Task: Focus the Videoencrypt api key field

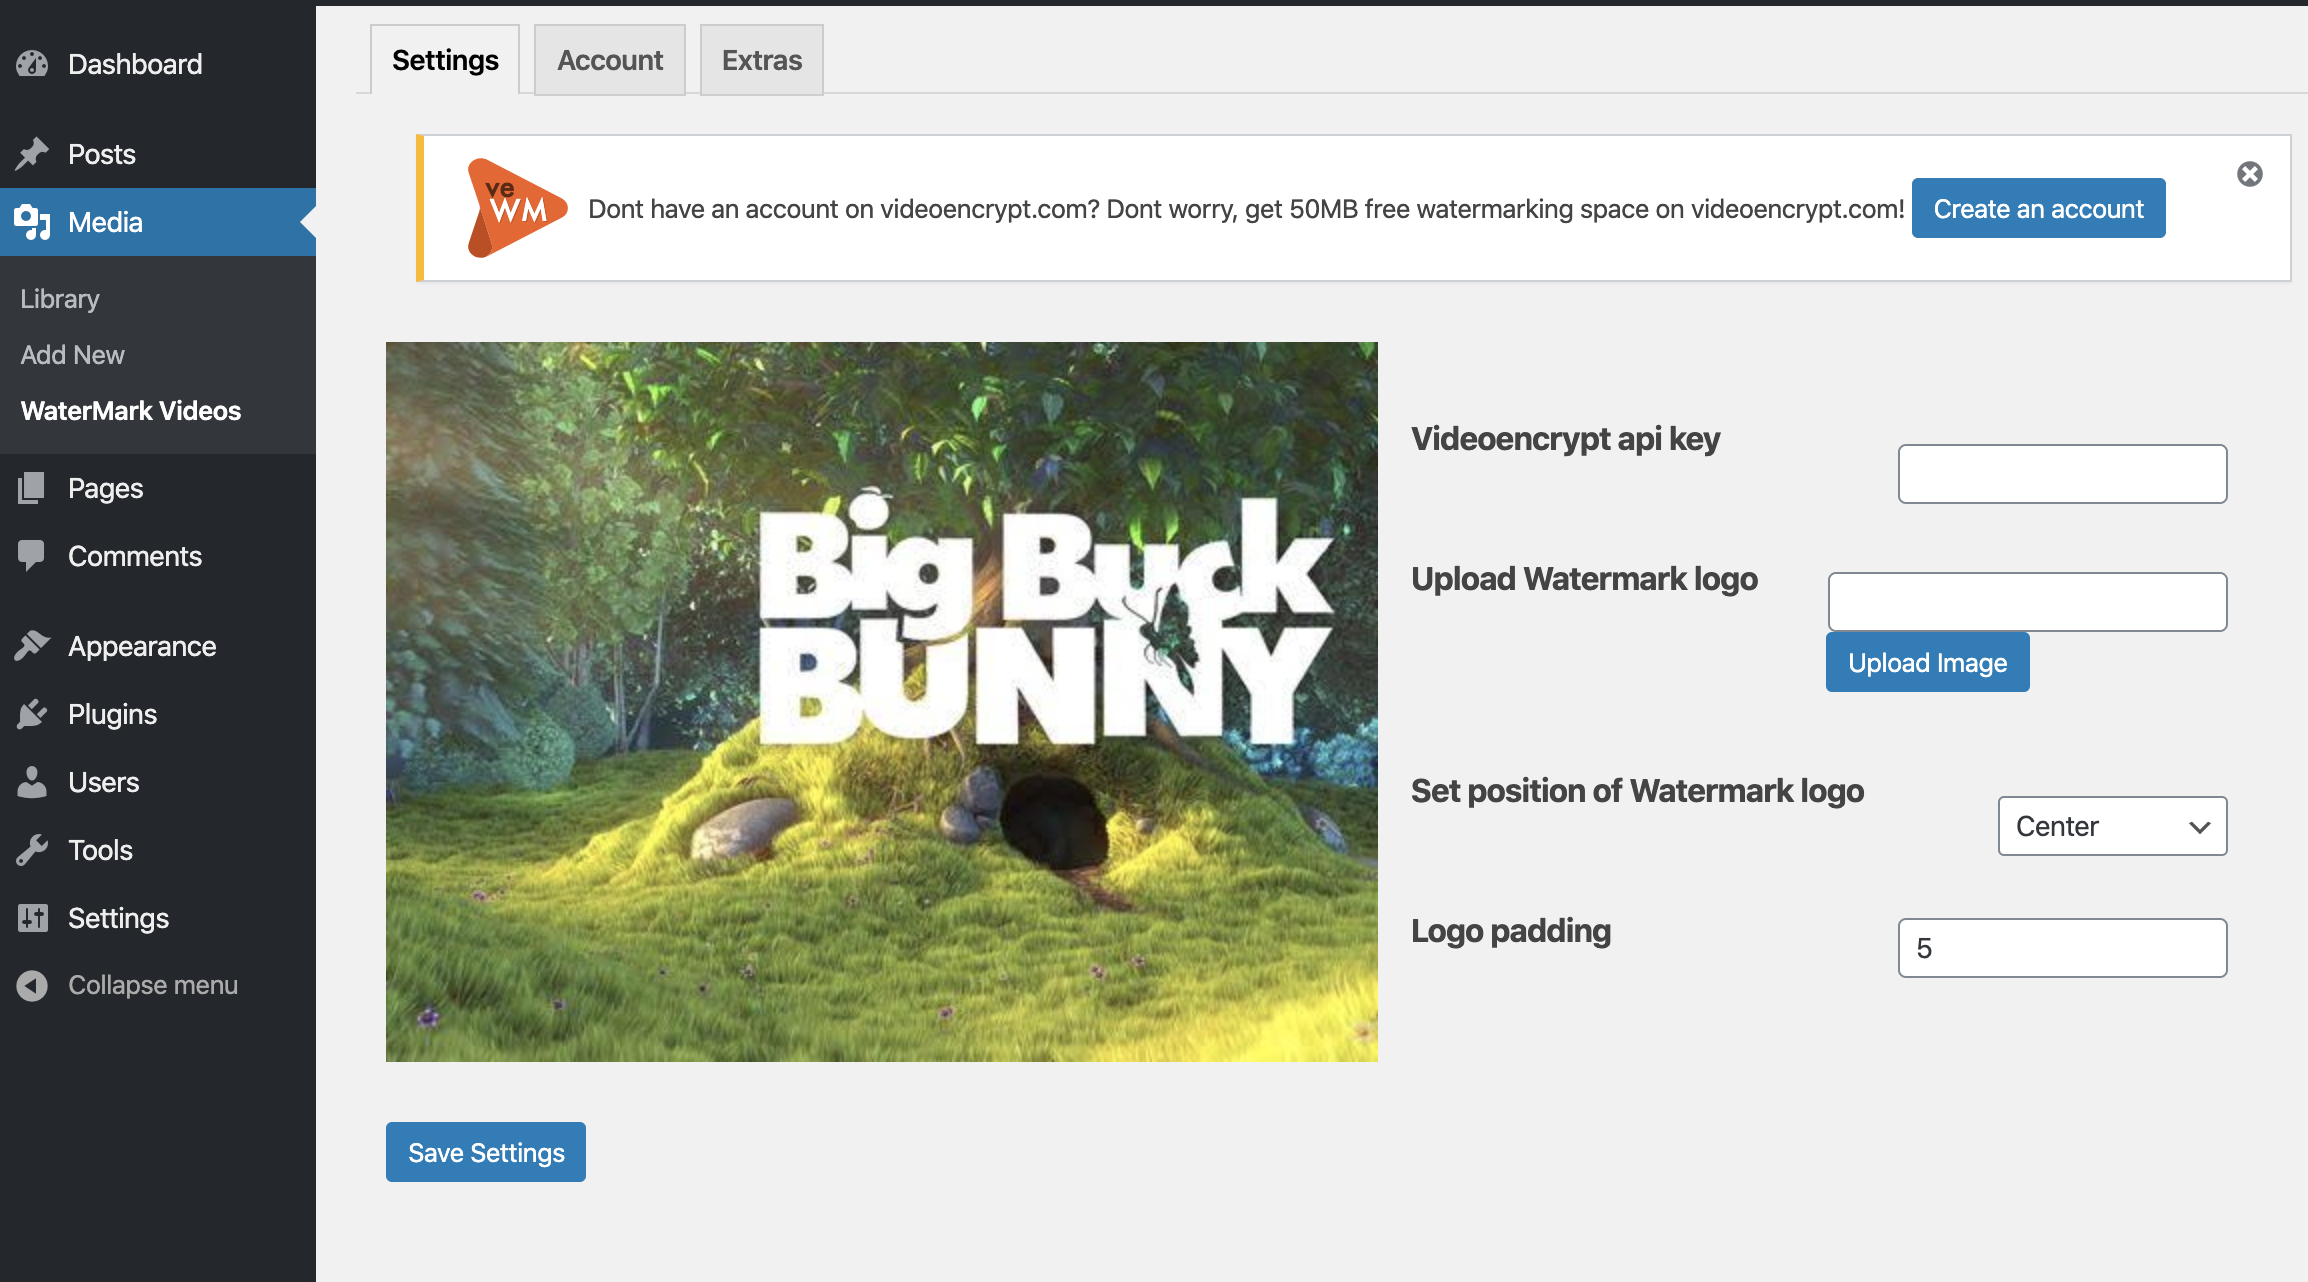Action: coord(2062,474)
